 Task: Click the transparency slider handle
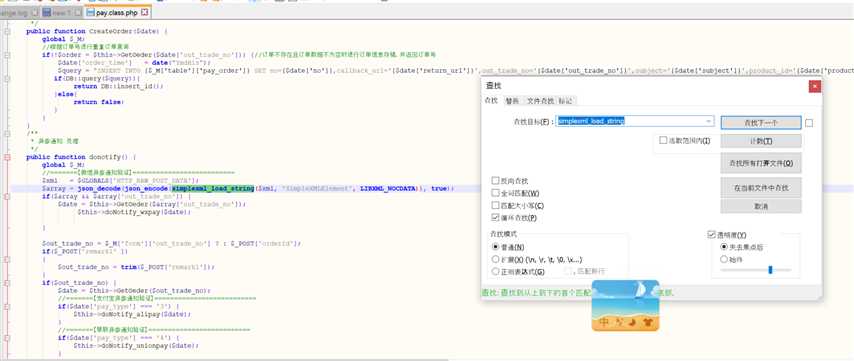pyautogui.click(x=770, y=270)
